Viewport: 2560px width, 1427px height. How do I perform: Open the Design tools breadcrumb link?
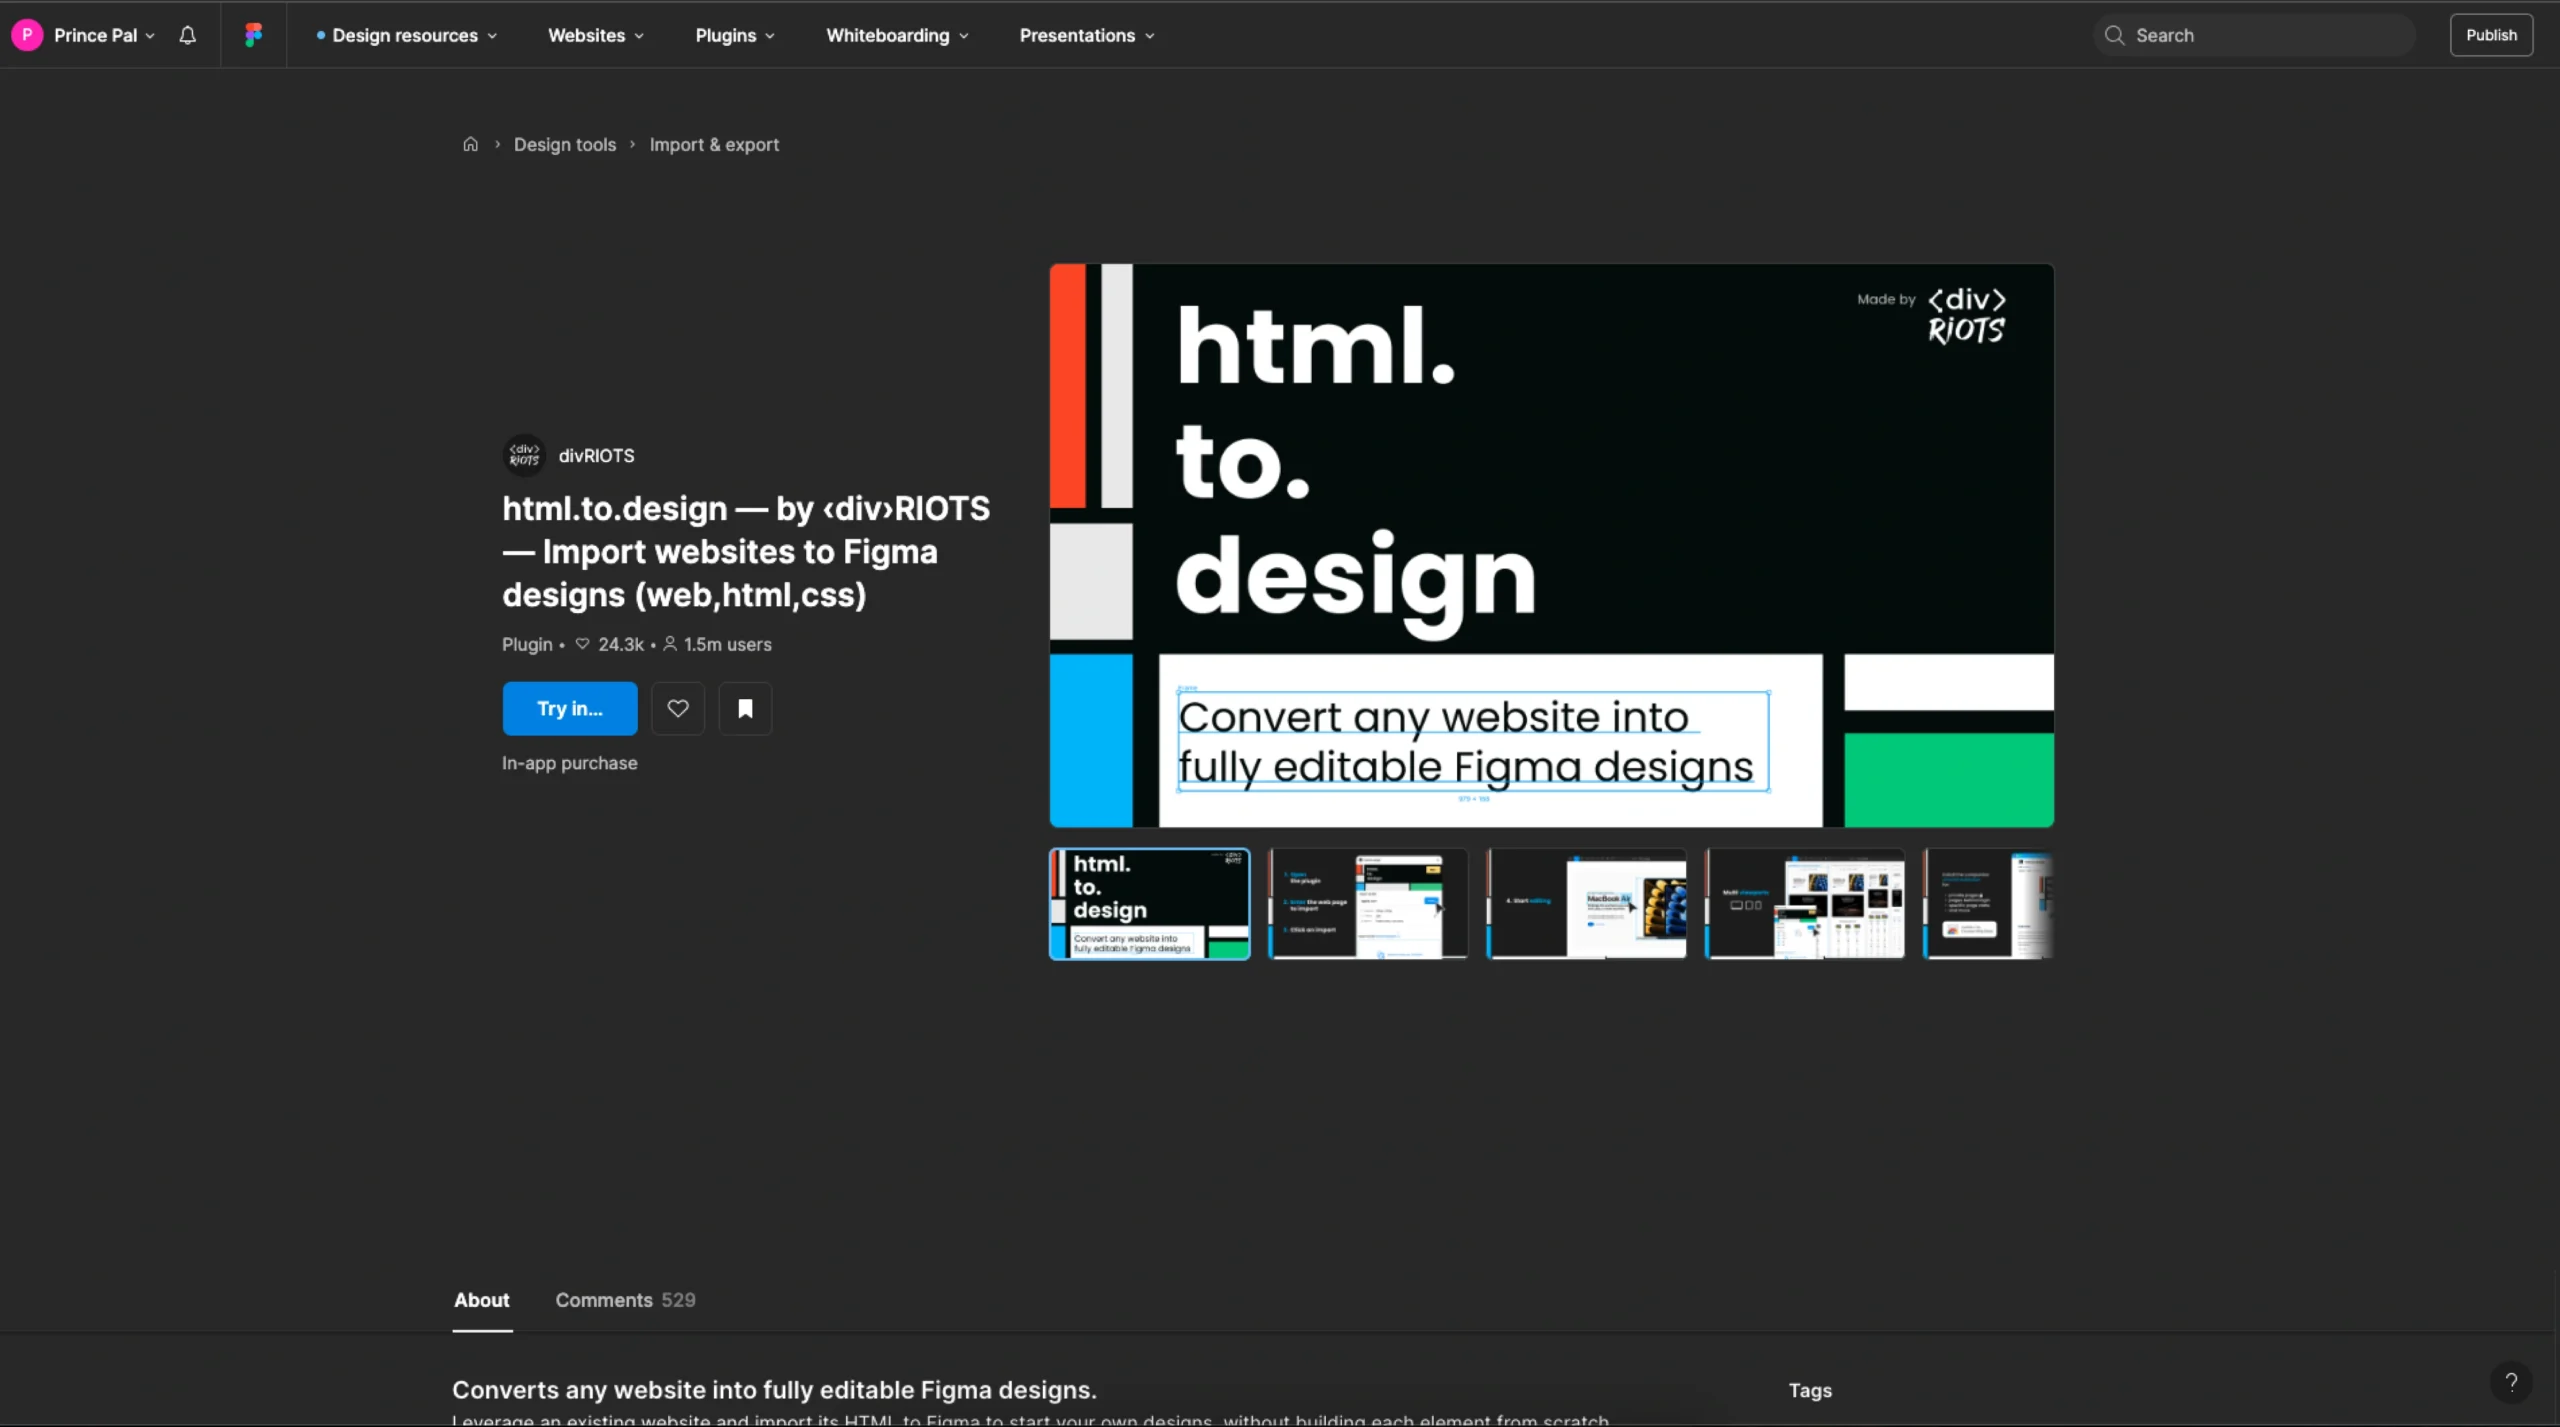(565, 144)
